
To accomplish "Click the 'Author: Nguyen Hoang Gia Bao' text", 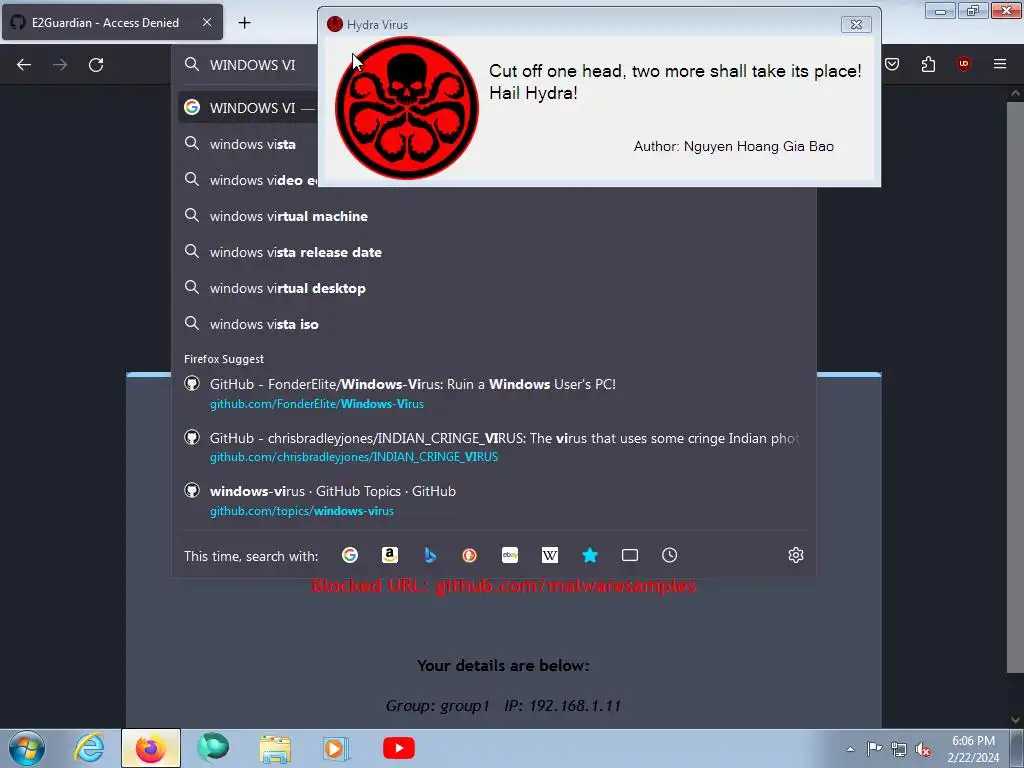I will tap(733, 146).
